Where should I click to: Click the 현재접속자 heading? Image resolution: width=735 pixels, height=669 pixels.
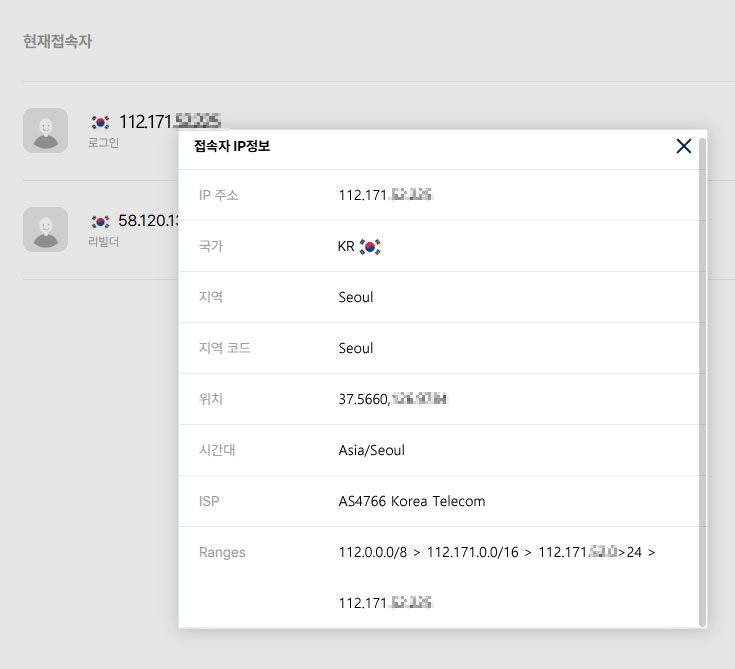(58, 42)
